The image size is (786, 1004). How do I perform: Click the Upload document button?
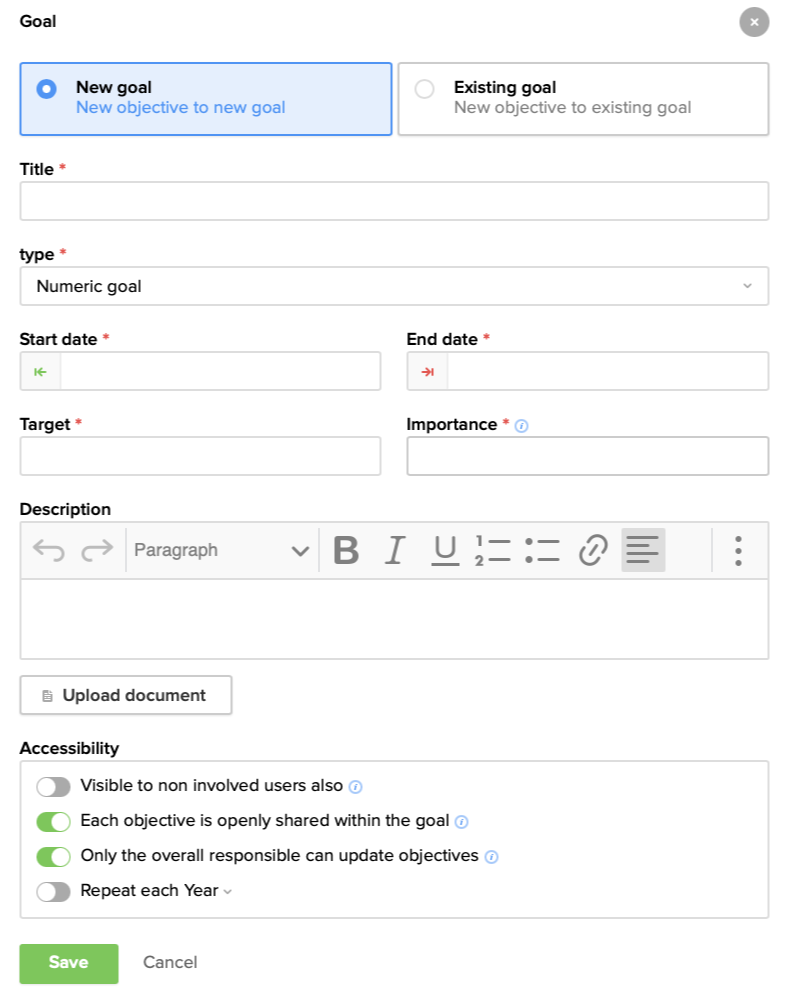coord(126,695)
